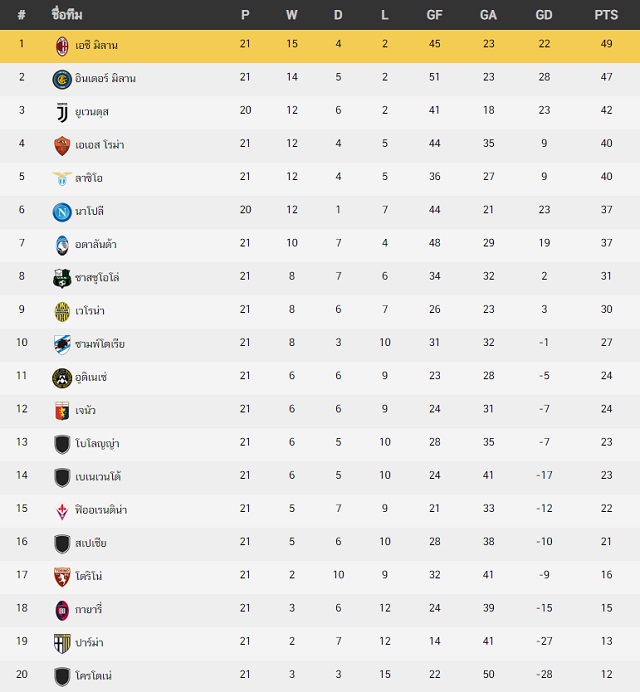This screenshot has height=692, width=640.
Task: Click the Juventus logo in row 3
Action: click(x=62, y=113)
